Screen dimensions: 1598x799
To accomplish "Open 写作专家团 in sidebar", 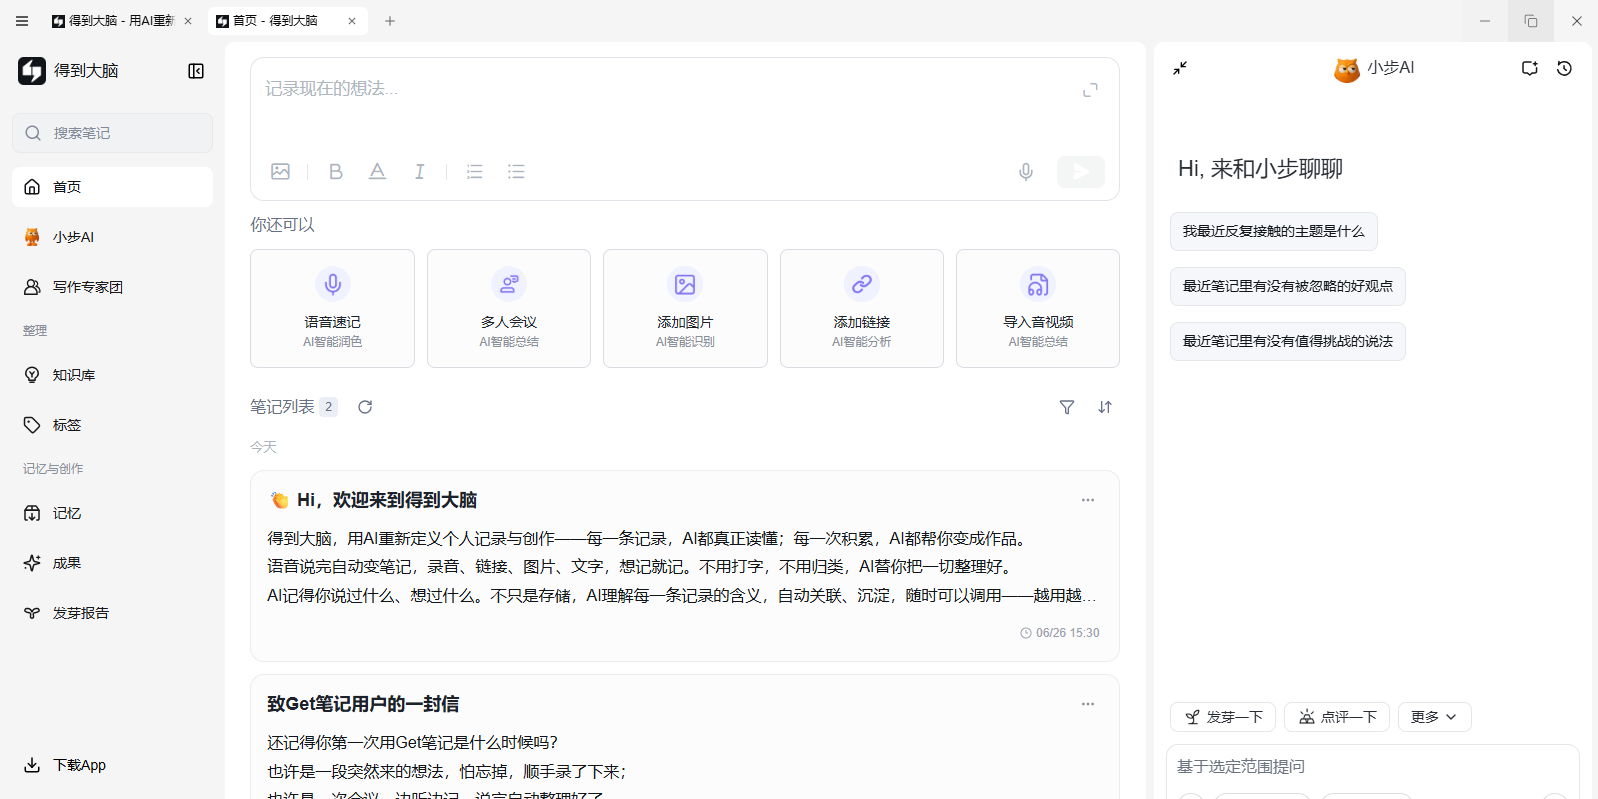I will pyautogui.click(x=112, y=287).
